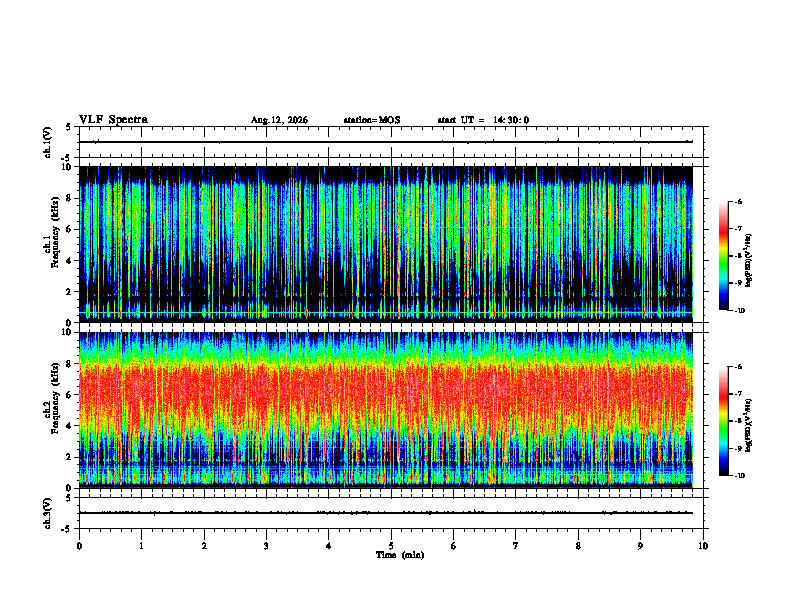Click the "Time (min)" x-axis label
This screenshot has width=792, height=612.
[x=400, y=555]
